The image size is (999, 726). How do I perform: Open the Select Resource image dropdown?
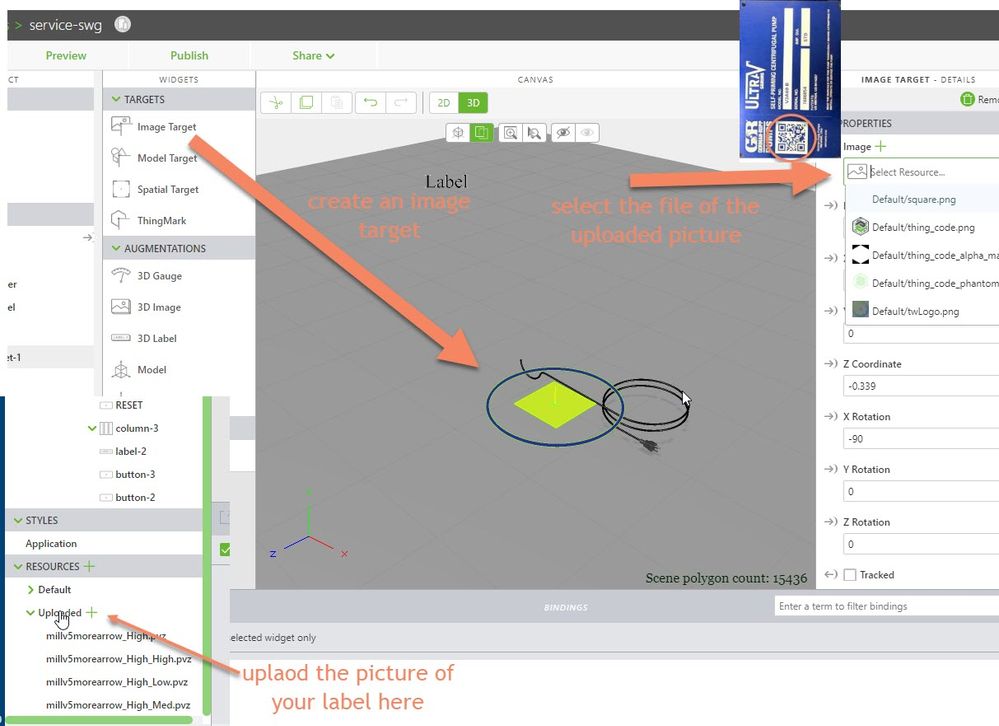click(921, 172)
